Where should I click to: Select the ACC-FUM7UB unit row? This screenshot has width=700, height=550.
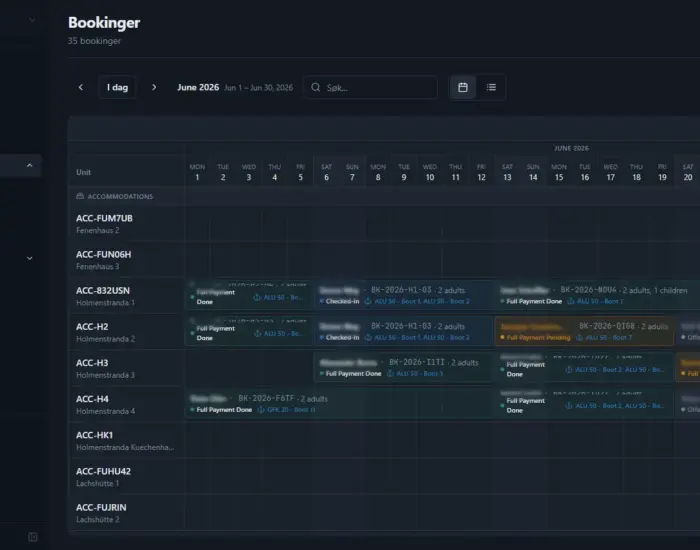click(126, 224)
